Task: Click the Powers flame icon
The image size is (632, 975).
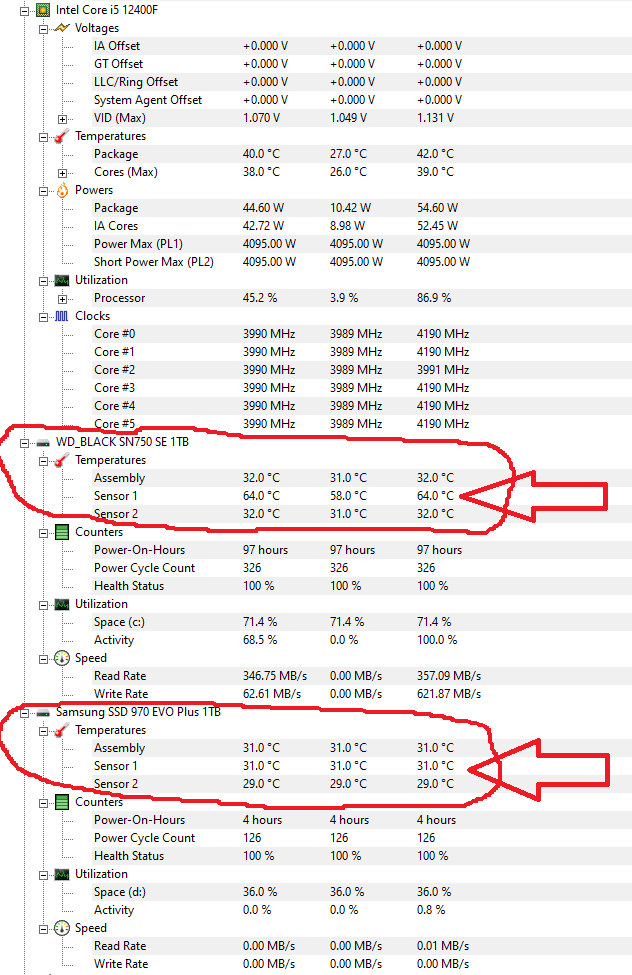Action: click(62, 190)
